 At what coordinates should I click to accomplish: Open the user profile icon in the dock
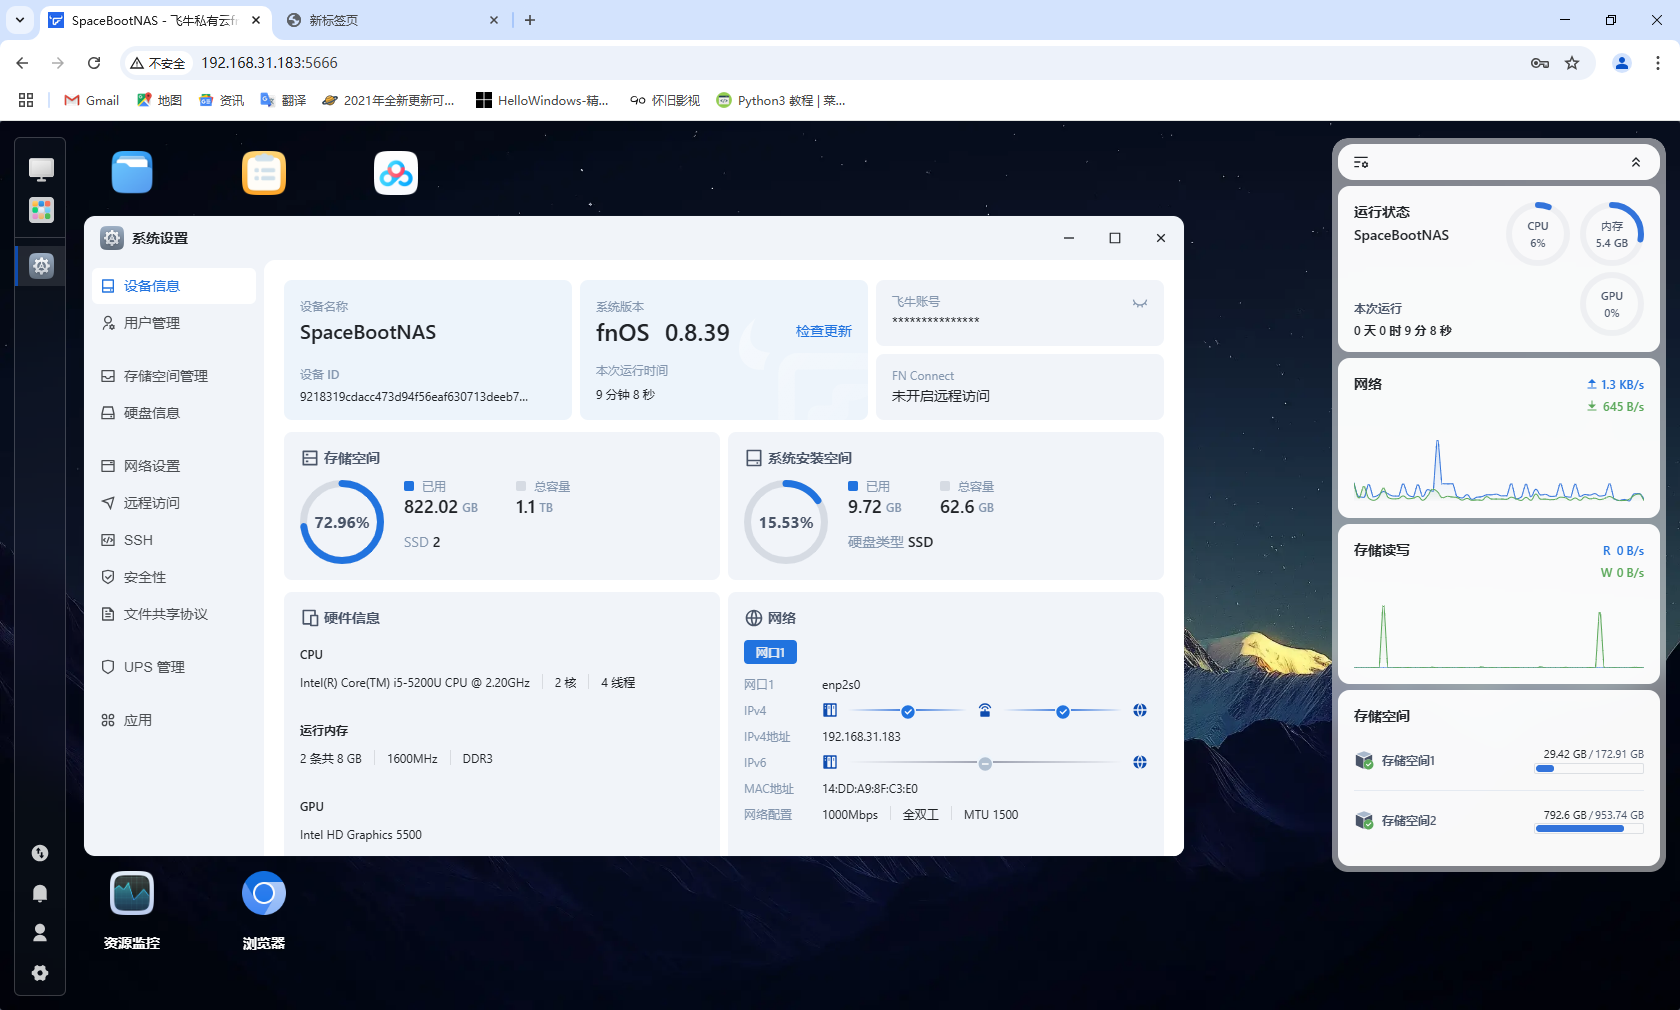coord(40,933)
